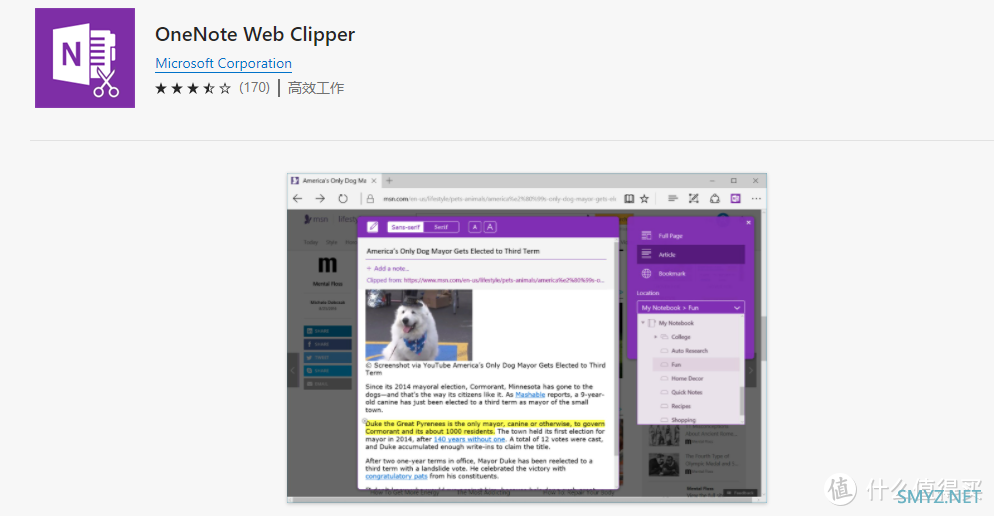Expand the College section group
Screen dimensions: 994x516
pos(655,337)
